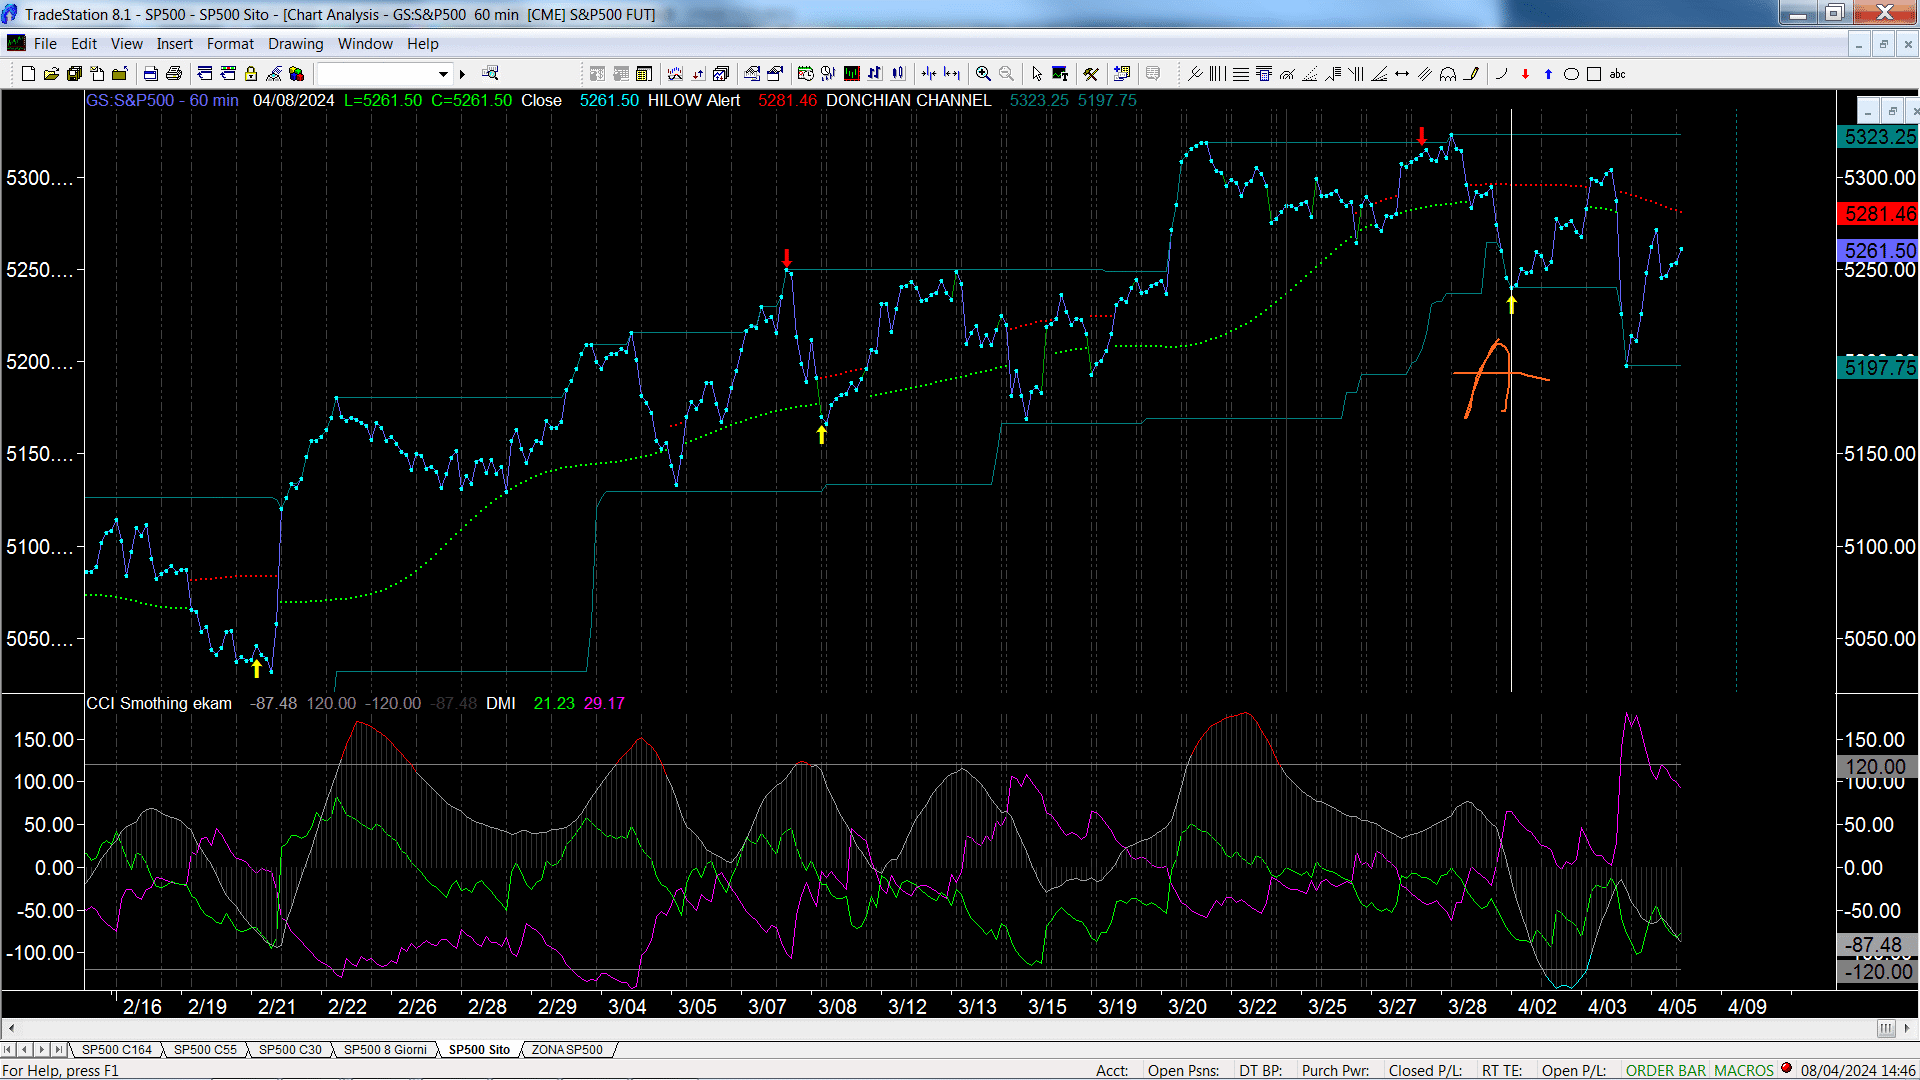Click the Print (printer) icon
Screen dimensions: 1920x1080
173,74
